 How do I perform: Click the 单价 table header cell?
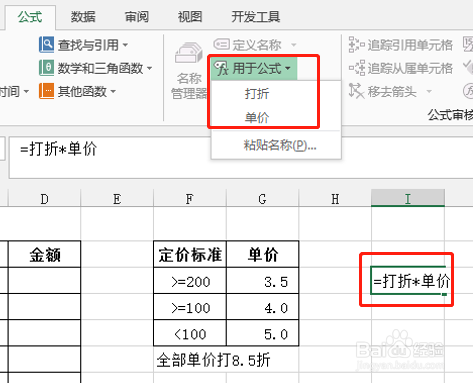click(x=263, y=254)
